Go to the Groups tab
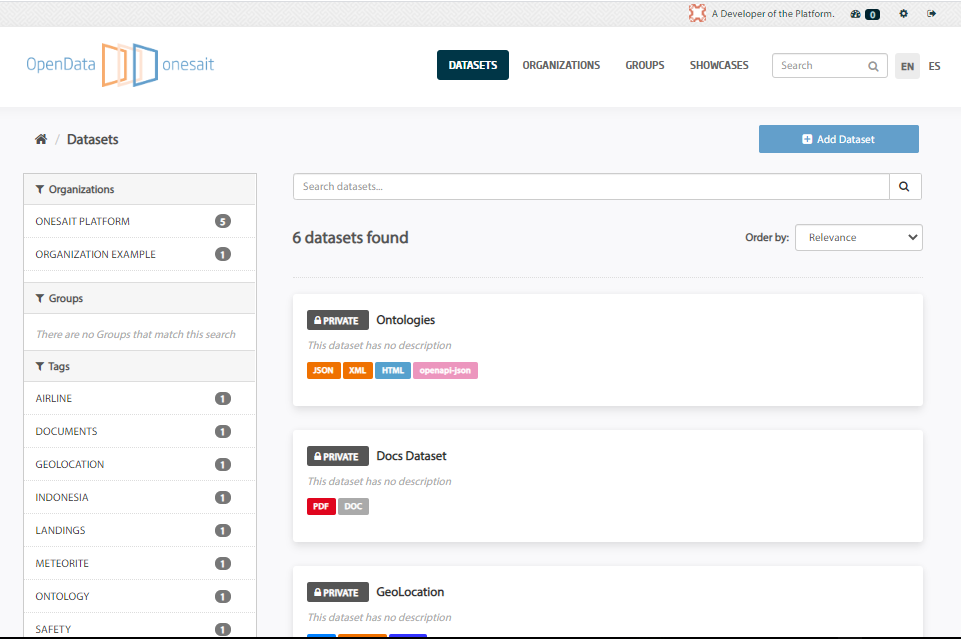 point(645,65)
